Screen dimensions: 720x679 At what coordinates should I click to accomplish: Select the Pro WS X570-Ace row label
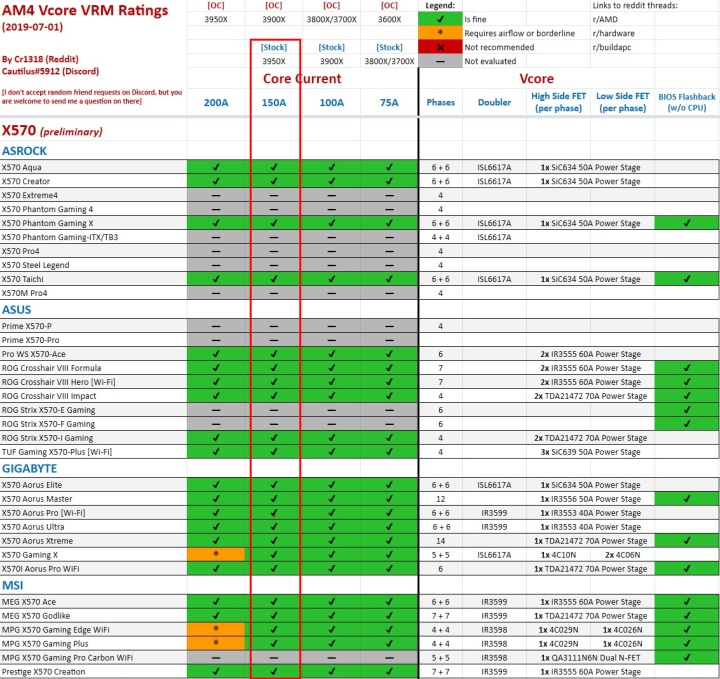click(34, 354)
